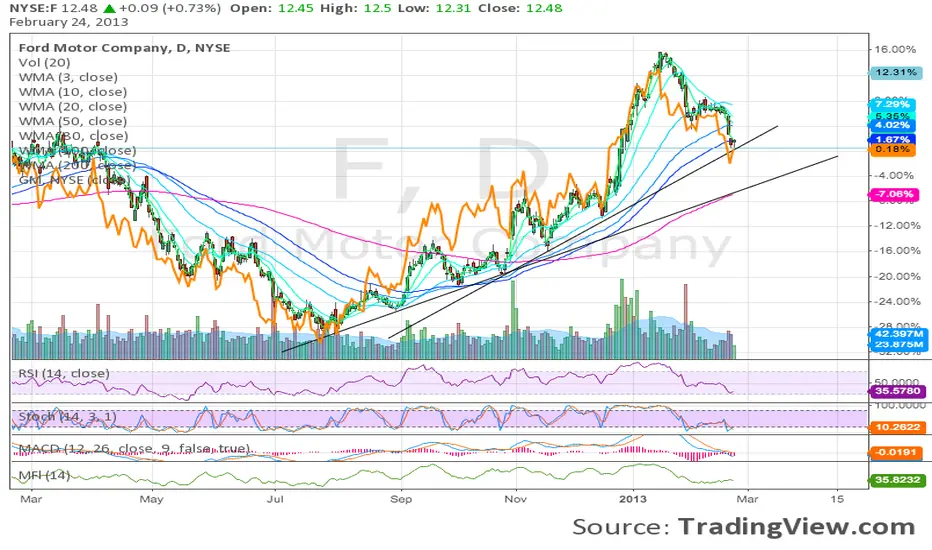Click the Vol (20) indicator label
932x550 pixels.
[x=45, y=62]
